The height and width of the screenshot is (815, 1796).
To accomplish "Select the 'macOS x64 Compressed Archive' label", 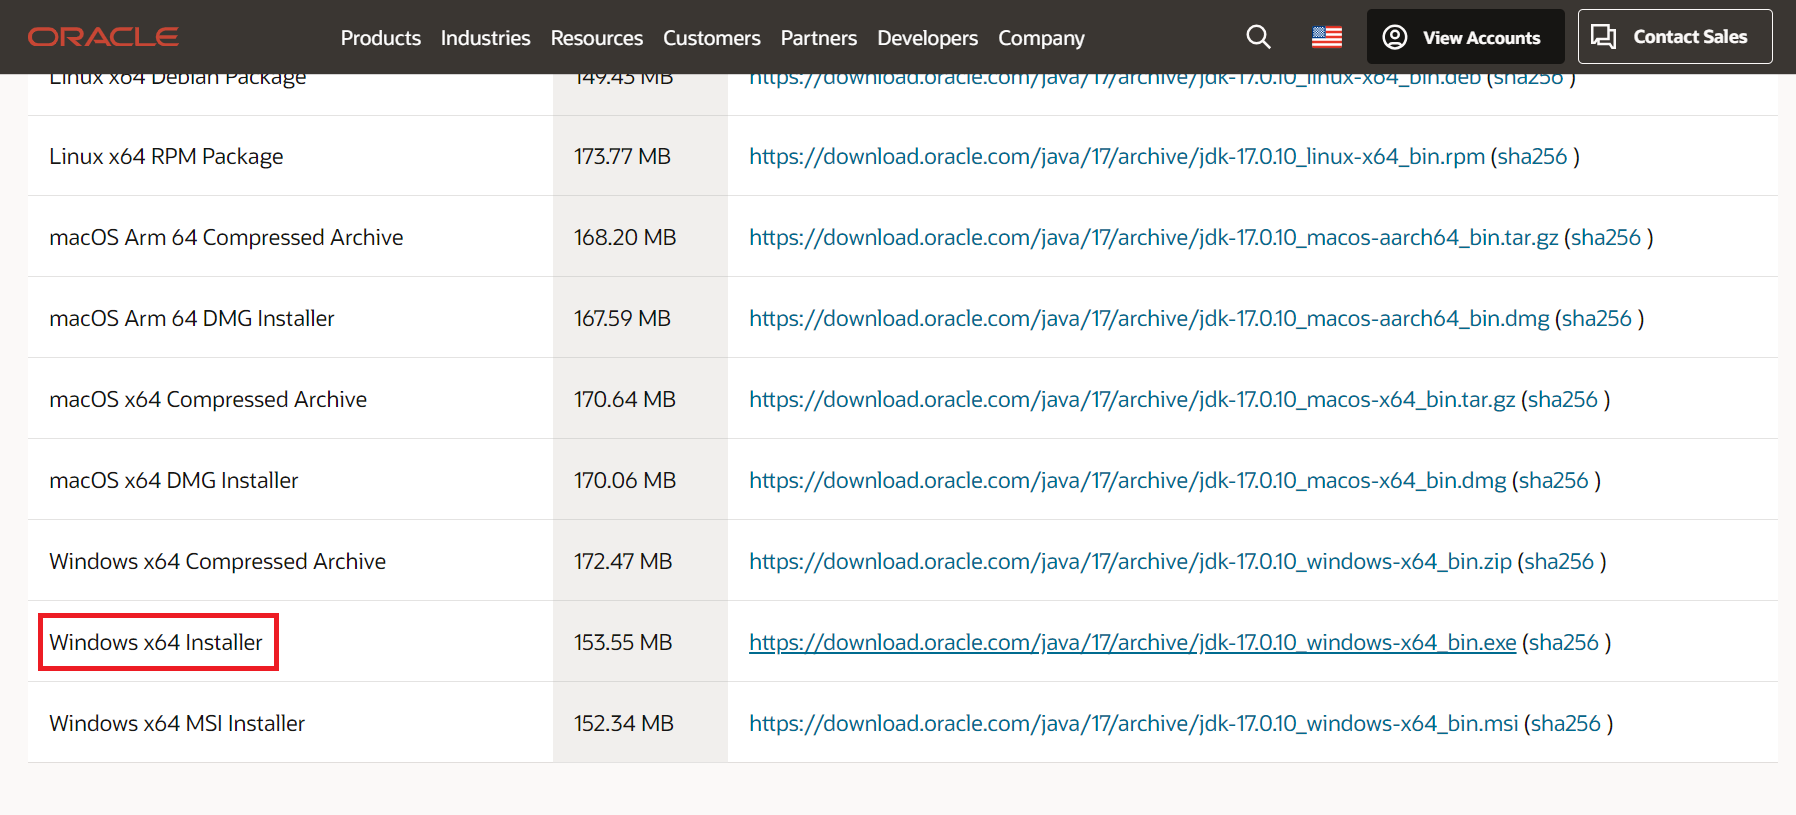I will [x=208, y=399].
